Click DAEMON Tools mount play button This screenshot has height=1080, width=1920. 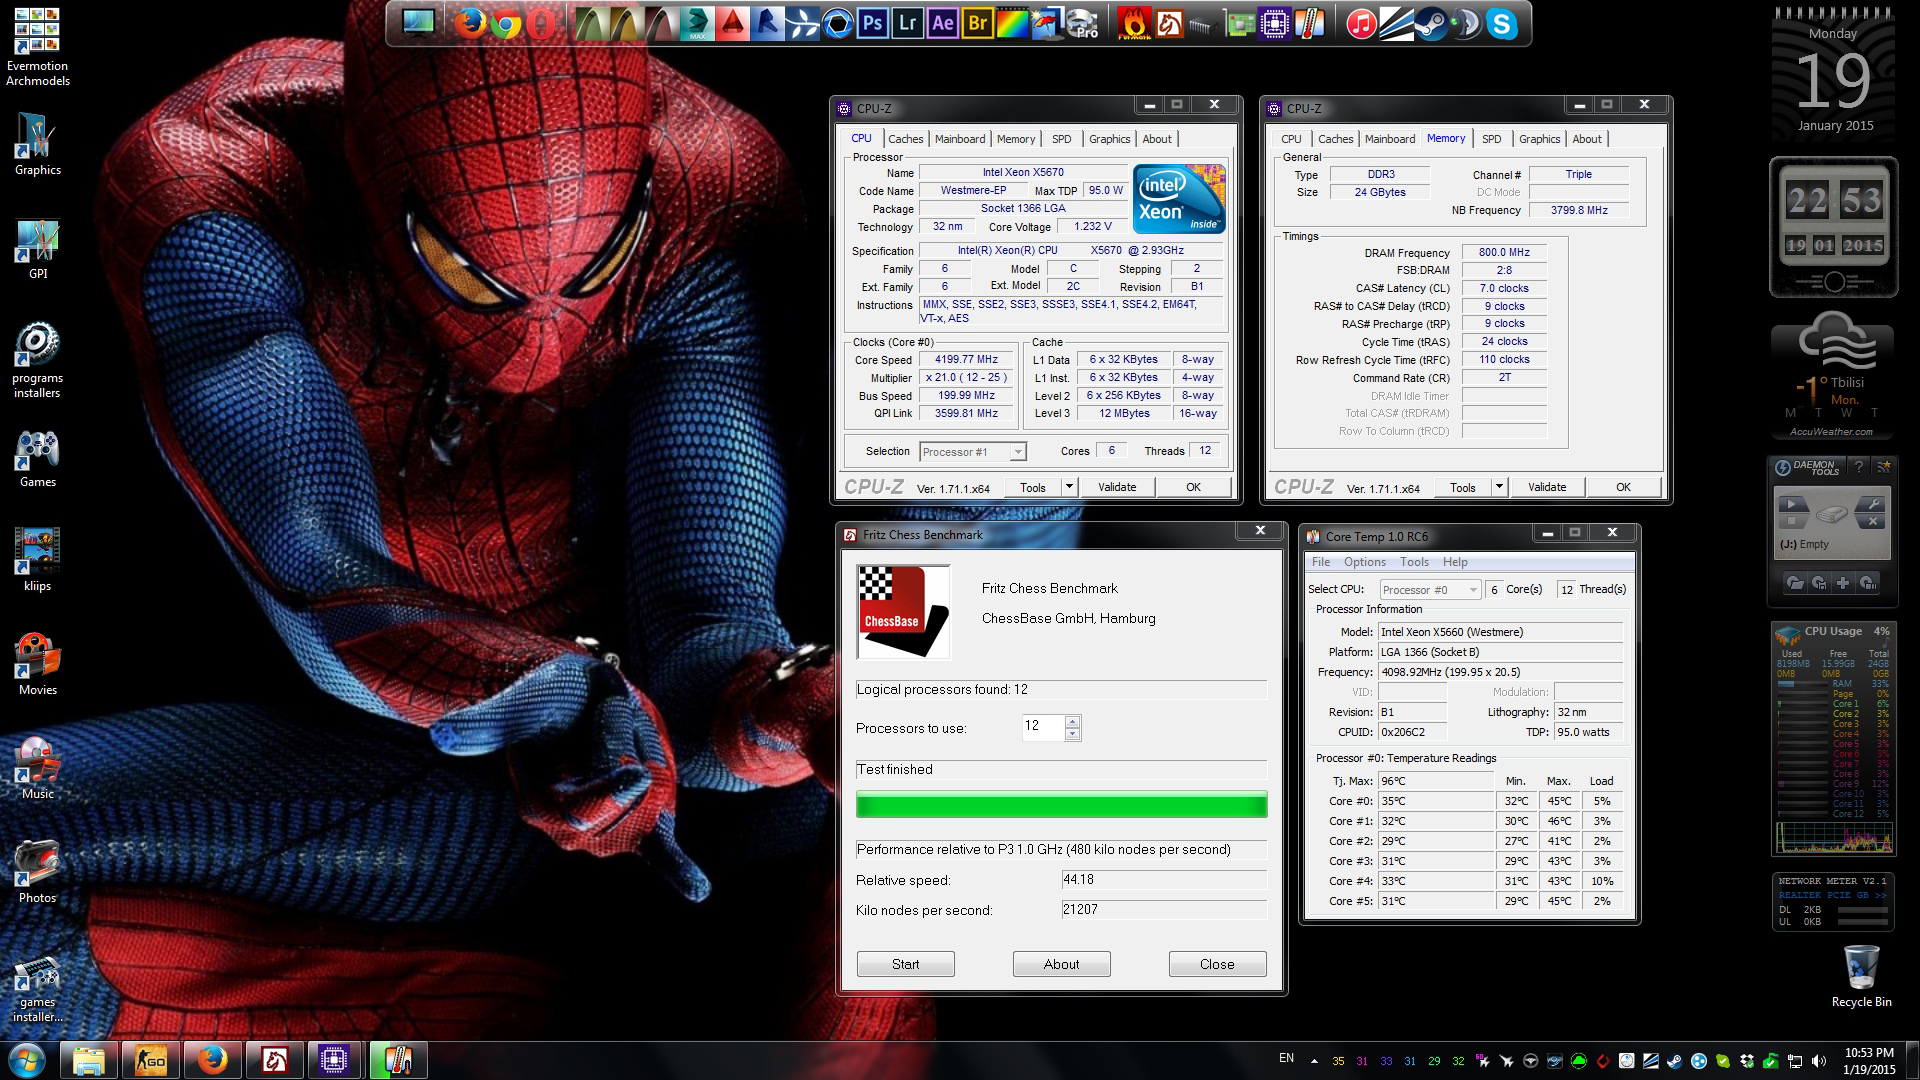pyautogui.click(x=1792, y=504)
